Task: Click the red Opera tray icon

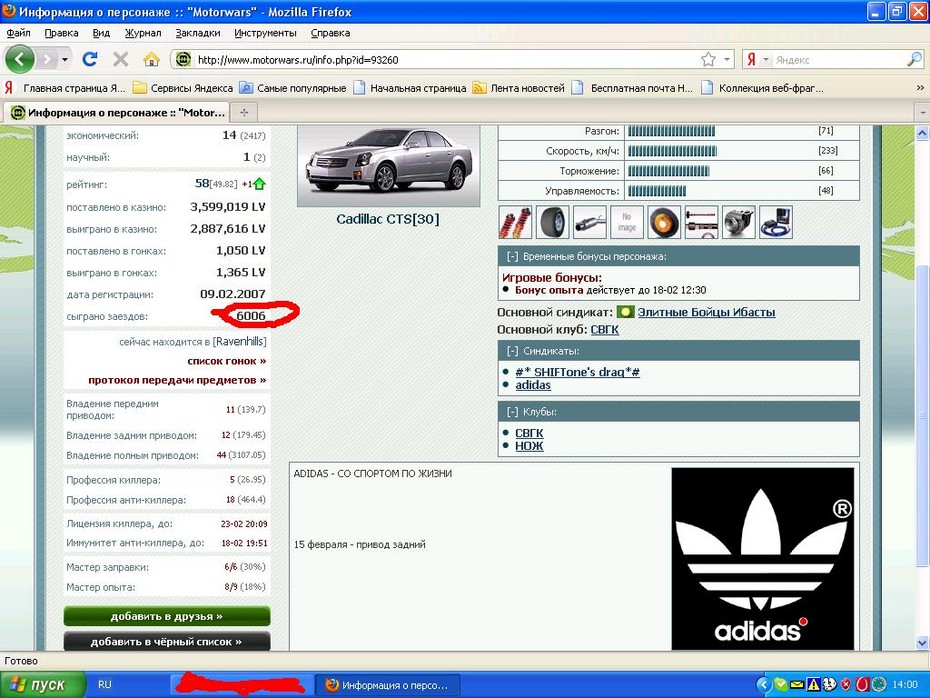Action: (862, 685)
